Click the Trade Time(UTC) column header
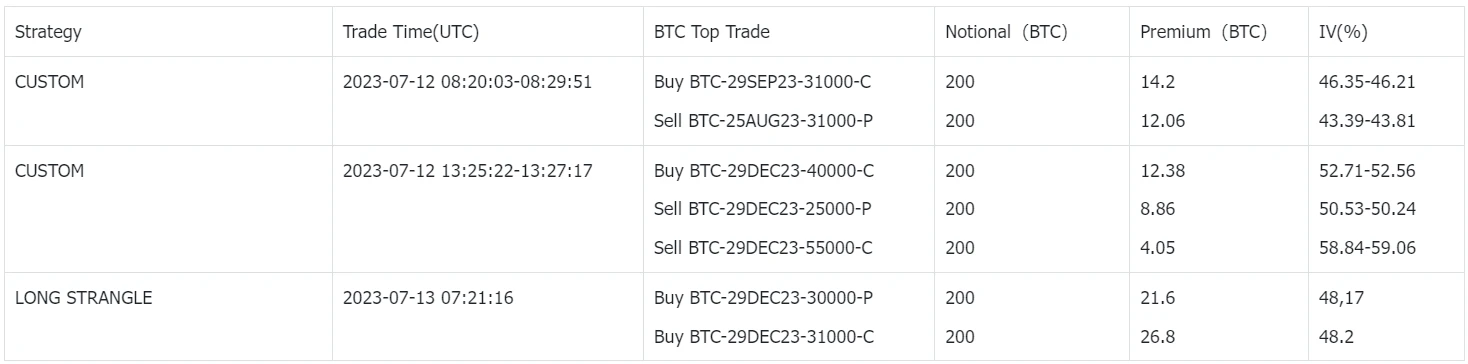Screen dimensions: 1468x364 click(x=411, y=32)
